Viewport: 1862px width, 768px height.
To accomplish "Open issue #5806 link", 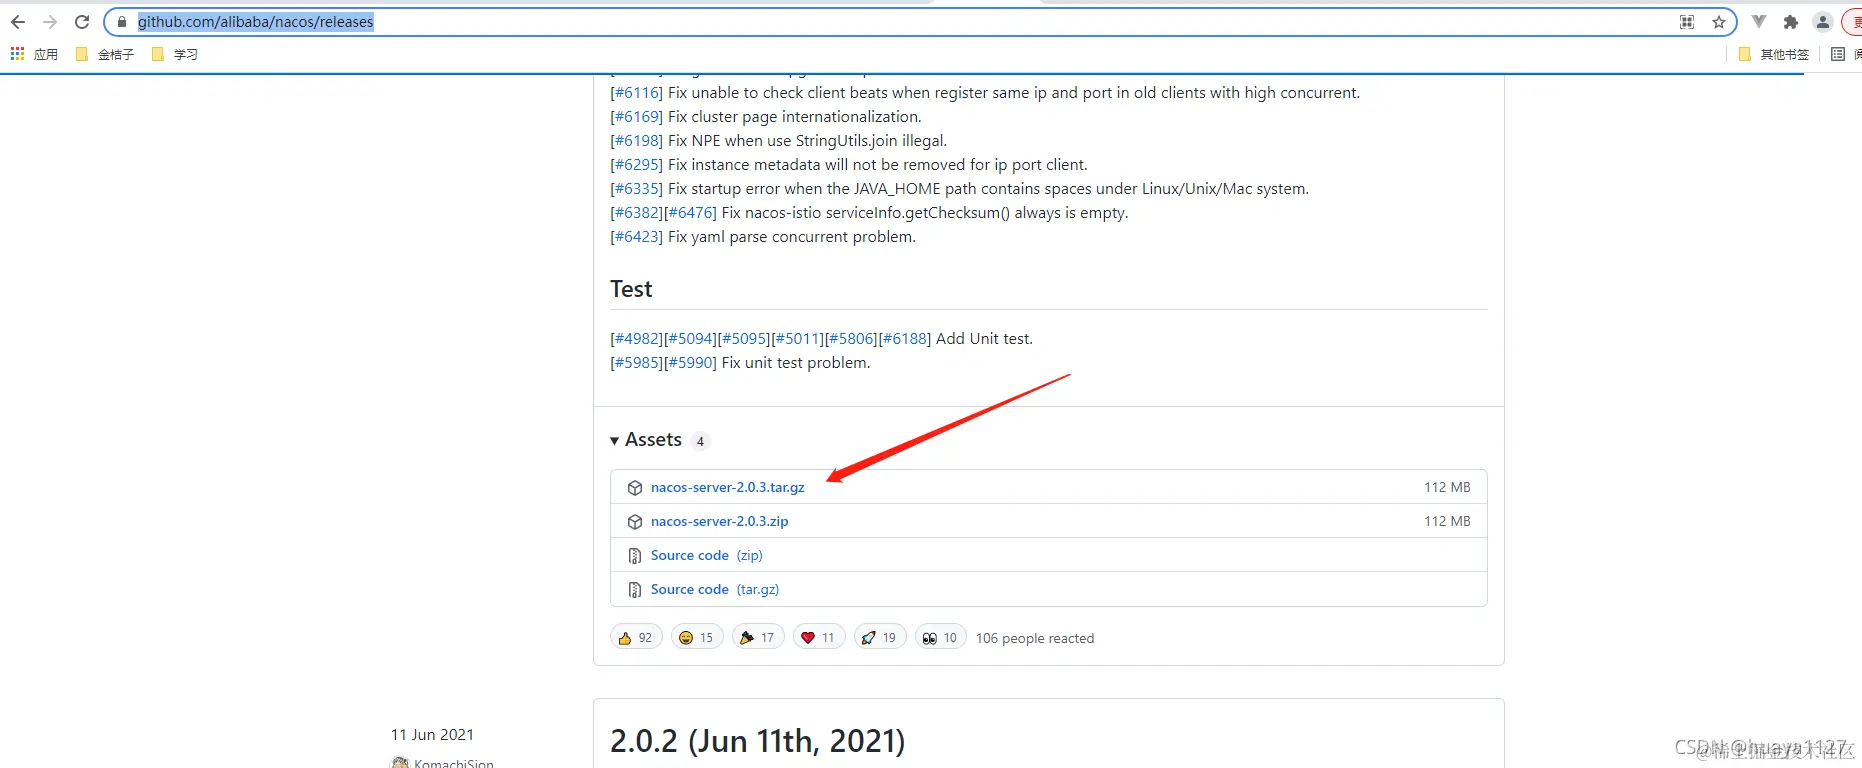I will tap(852, 339).
